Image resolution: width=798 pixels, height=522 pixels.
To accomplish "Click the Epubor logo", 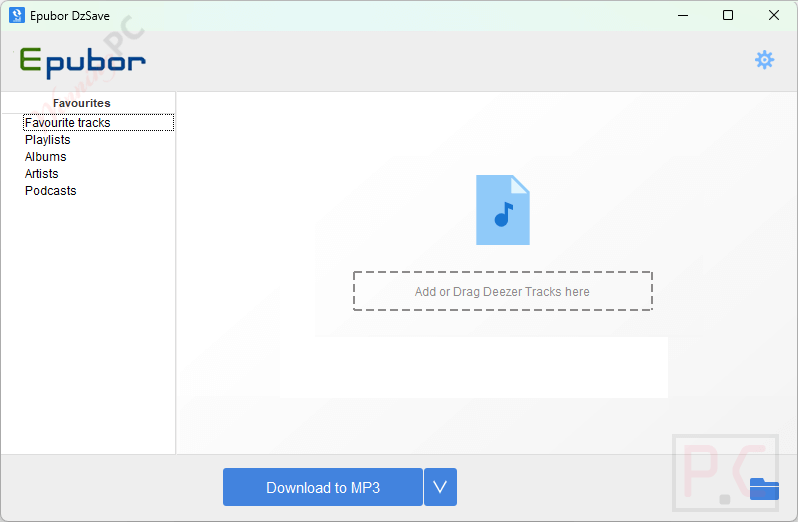I will [x=82, y=63].
